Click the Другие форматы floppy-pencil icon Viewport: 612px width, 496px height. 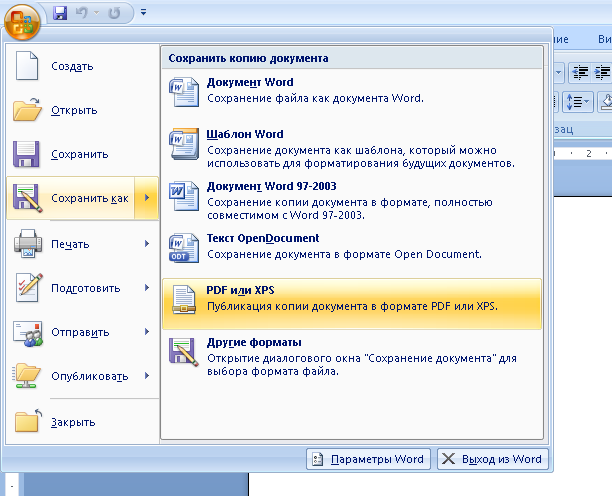click(x=184, y=352)
